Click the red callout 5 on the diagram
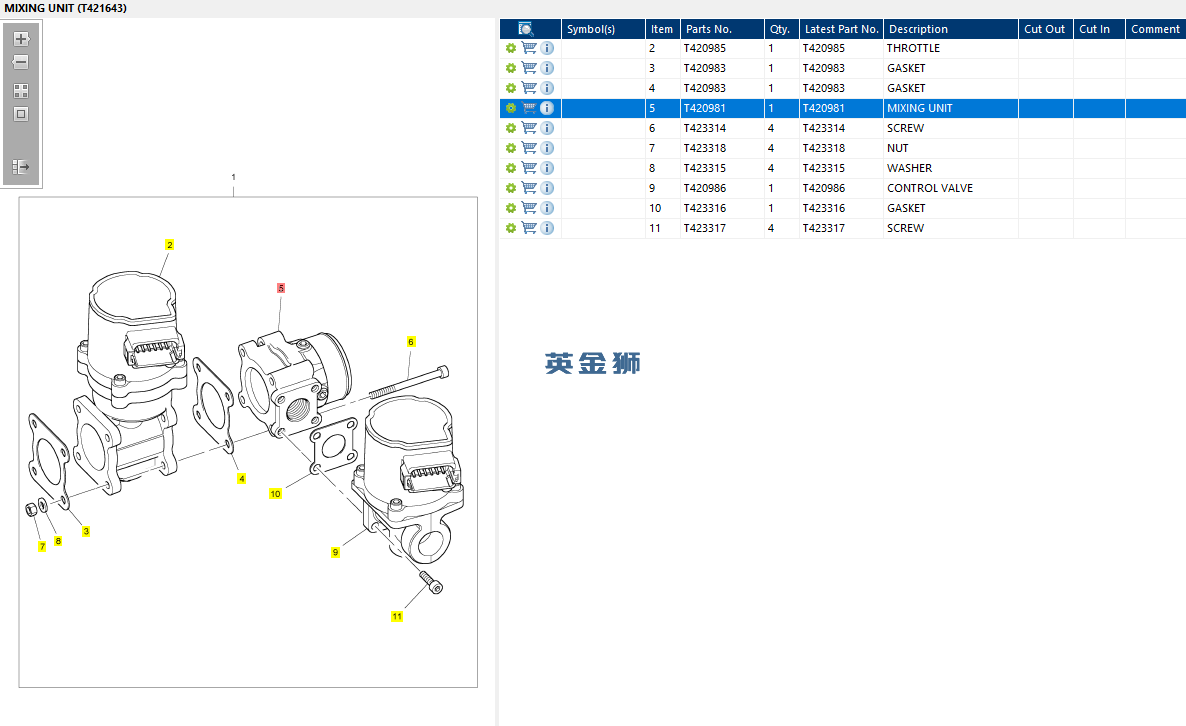This screenshot has height=726, width=1186. (x=281, y=288)
